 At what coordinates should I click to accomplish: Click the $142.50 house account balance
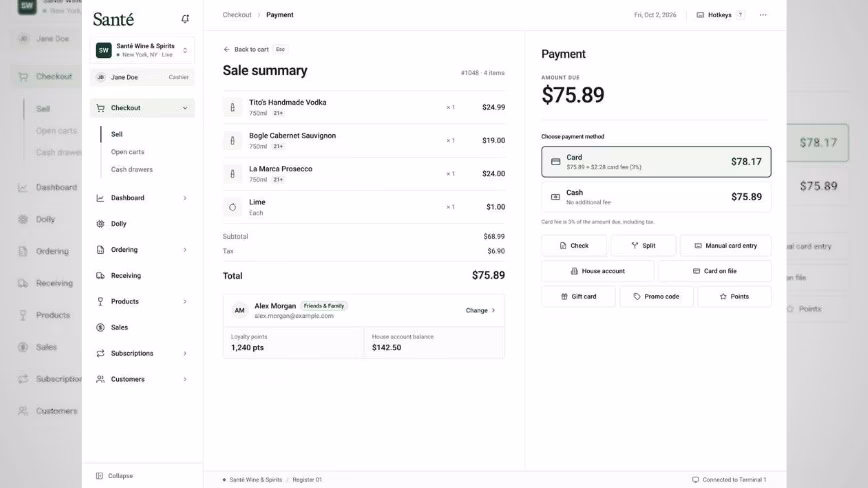[386, 347]
